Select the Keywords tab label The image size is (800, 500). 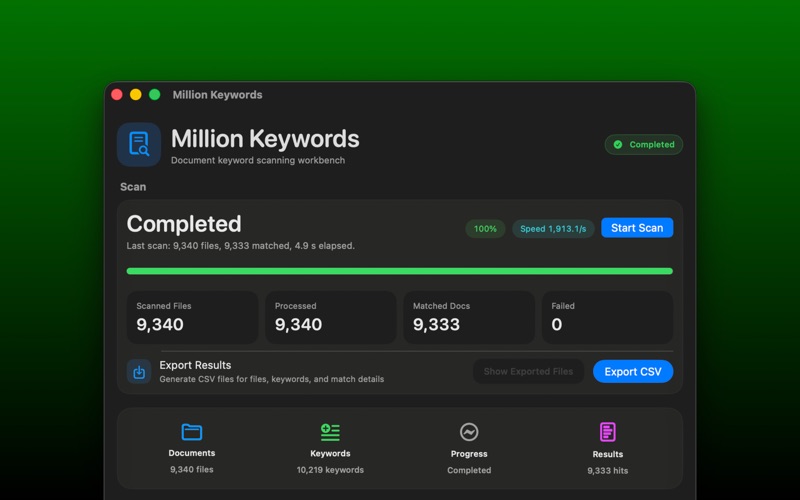pos(330,454)
